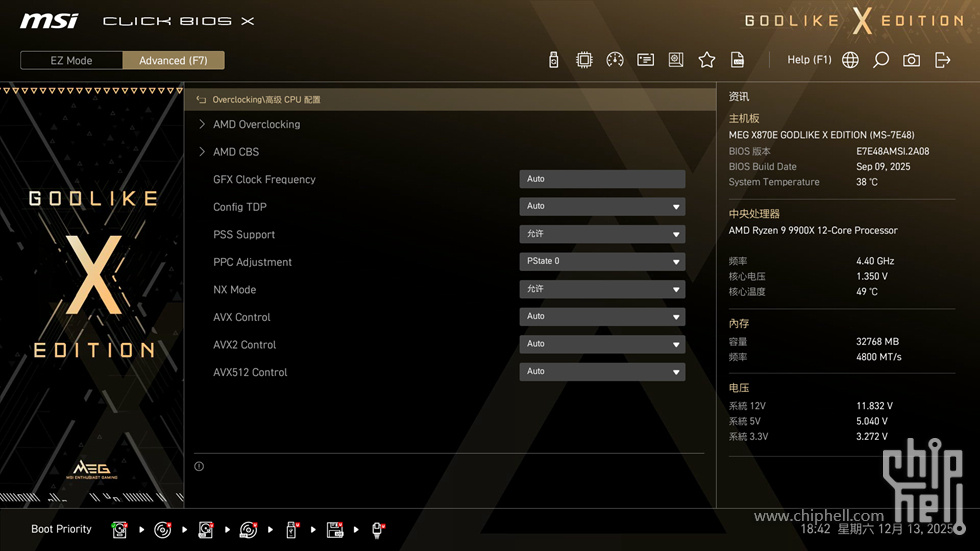Expand the AMD CBS submenu
The height and width of the screenshot is (551, 980).
point(236,152)
